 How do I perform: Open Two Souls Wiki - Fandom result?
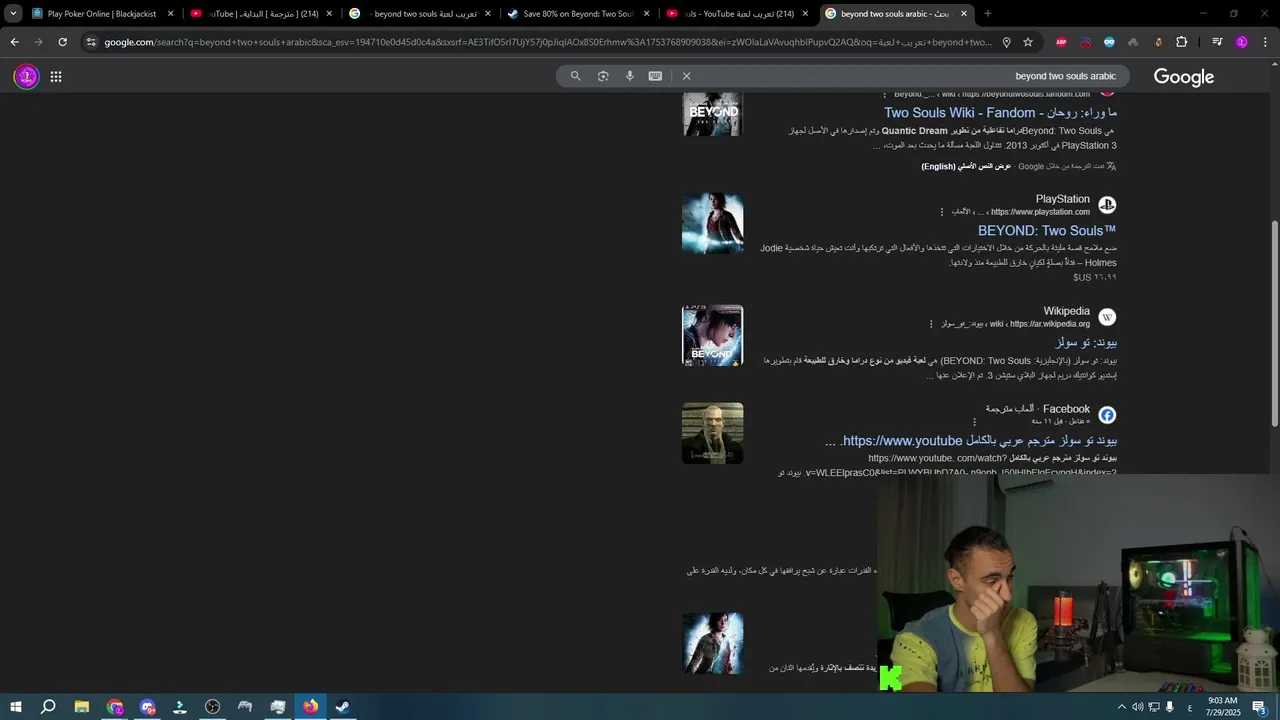point(1000,113)
